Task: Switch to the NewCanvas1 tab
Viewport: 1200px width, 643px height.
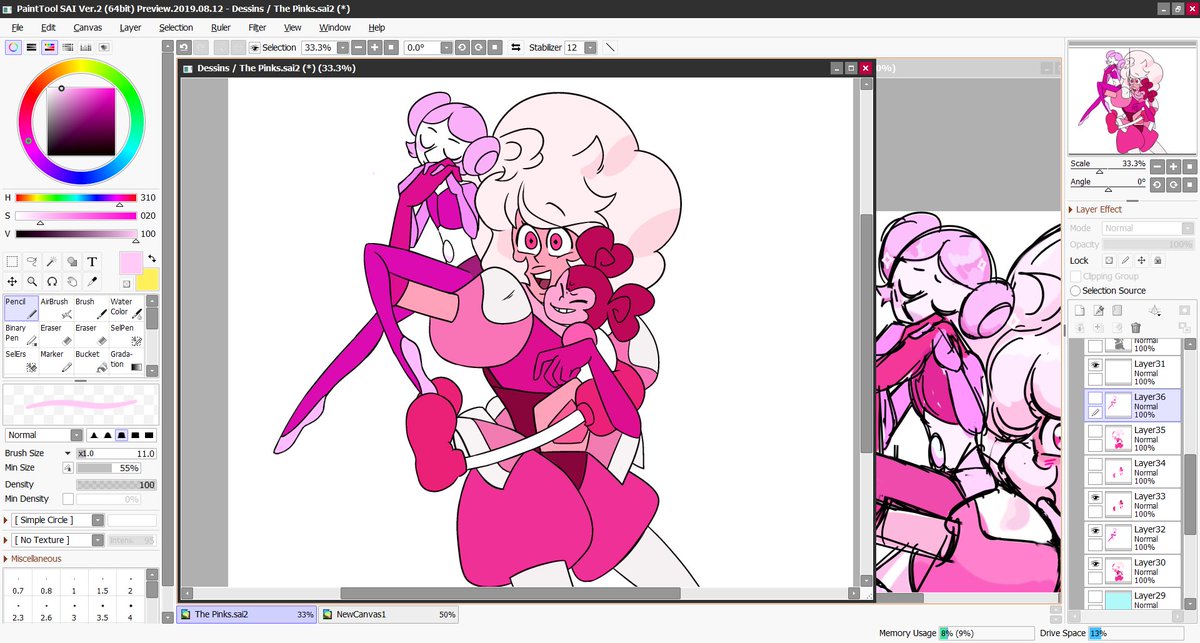Action: [388, 615]
